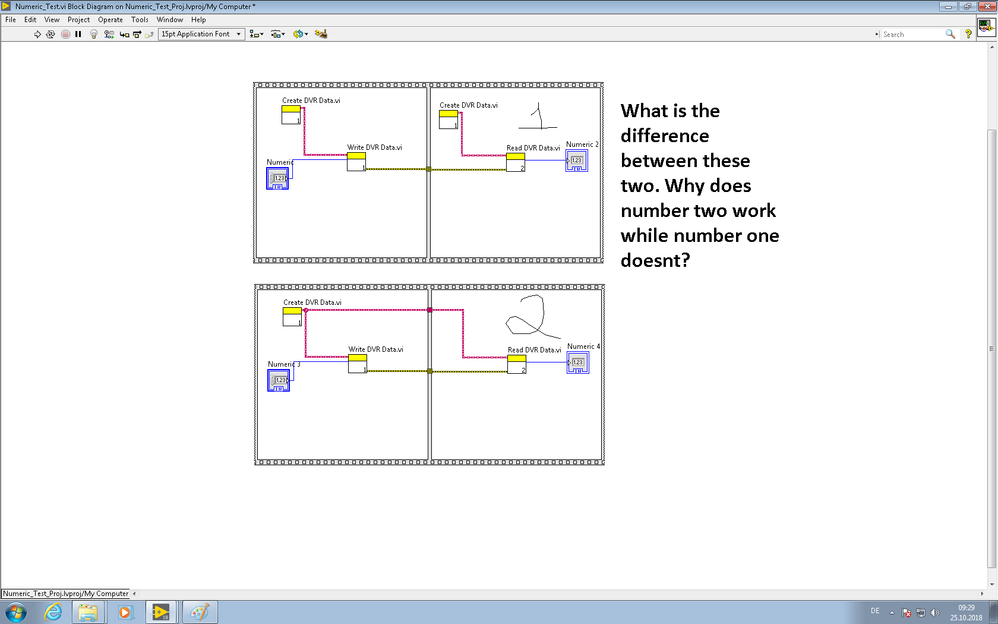Image resolution: width=998 pixels, height=624 pixels.
Task: Click Step Over button
Action: tap(136, 34)
